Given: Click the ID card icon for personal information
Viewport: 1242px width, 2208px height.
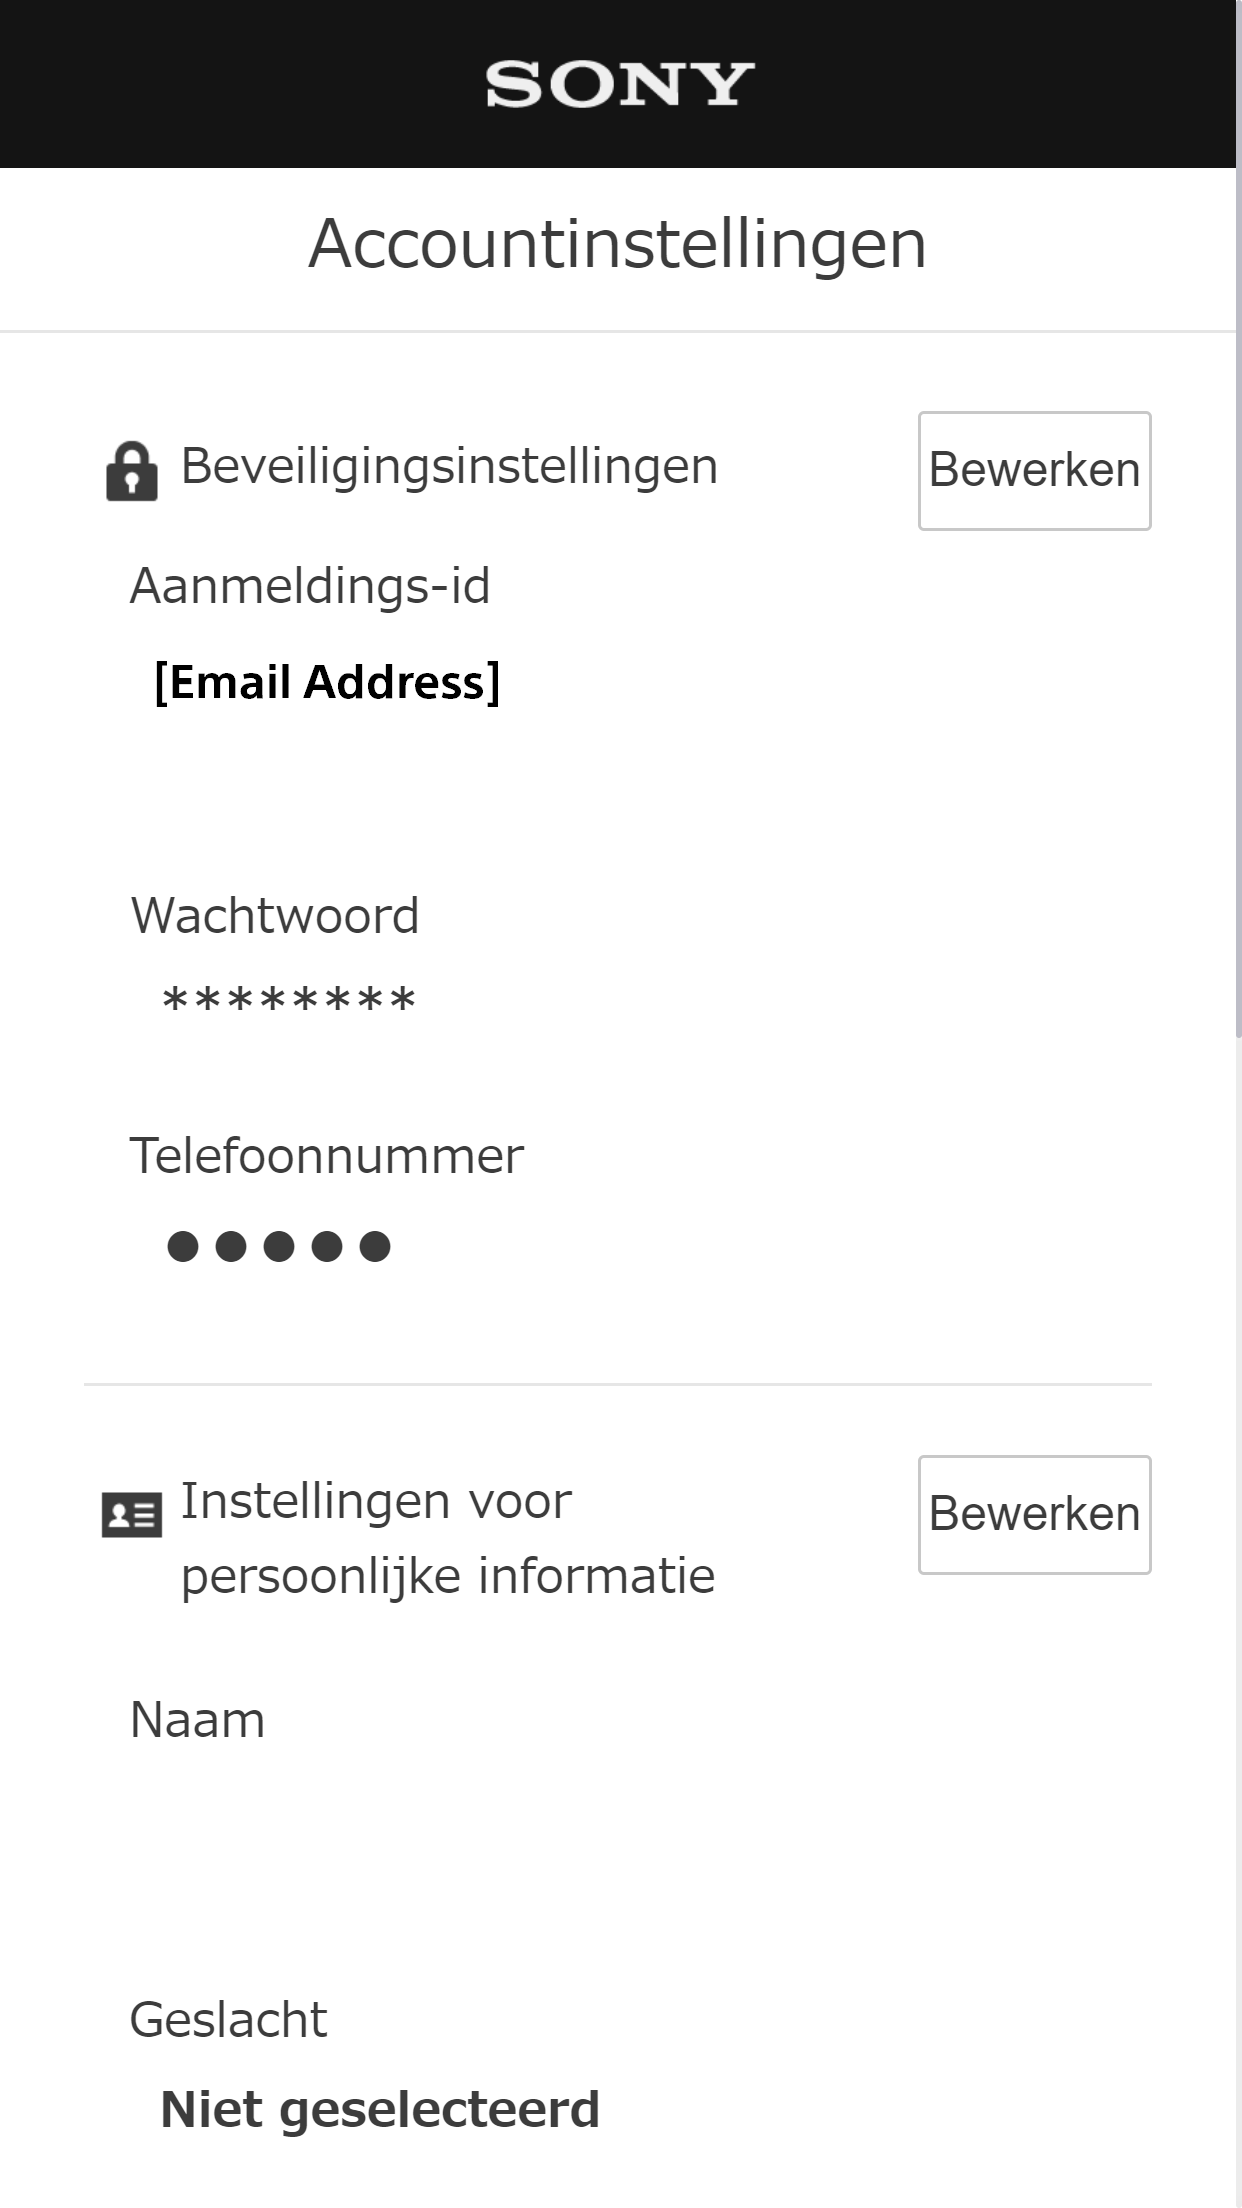Looking at the screenshot, I should pos(132,1515).
